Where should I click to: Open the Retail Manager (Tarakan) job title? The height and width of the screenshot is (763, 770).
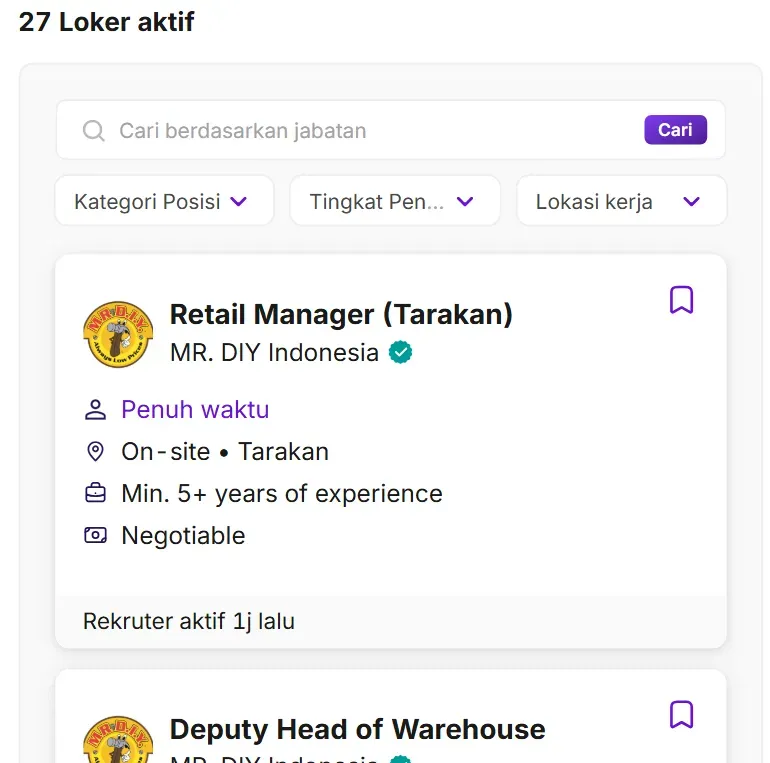[x=341, y=314]
